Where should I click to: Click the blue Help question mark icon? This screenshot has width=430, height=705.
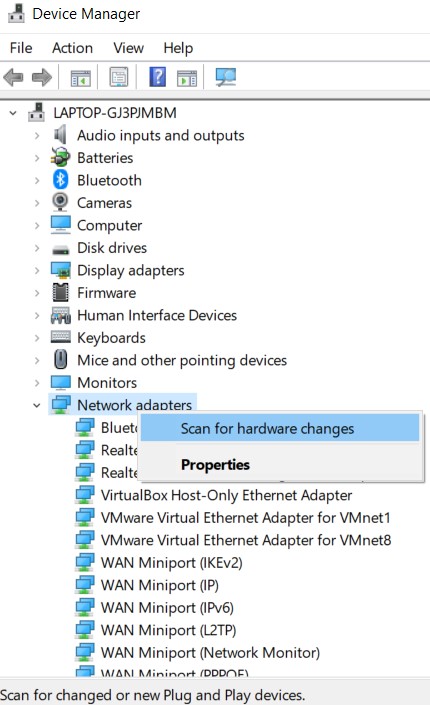point(157,77)
